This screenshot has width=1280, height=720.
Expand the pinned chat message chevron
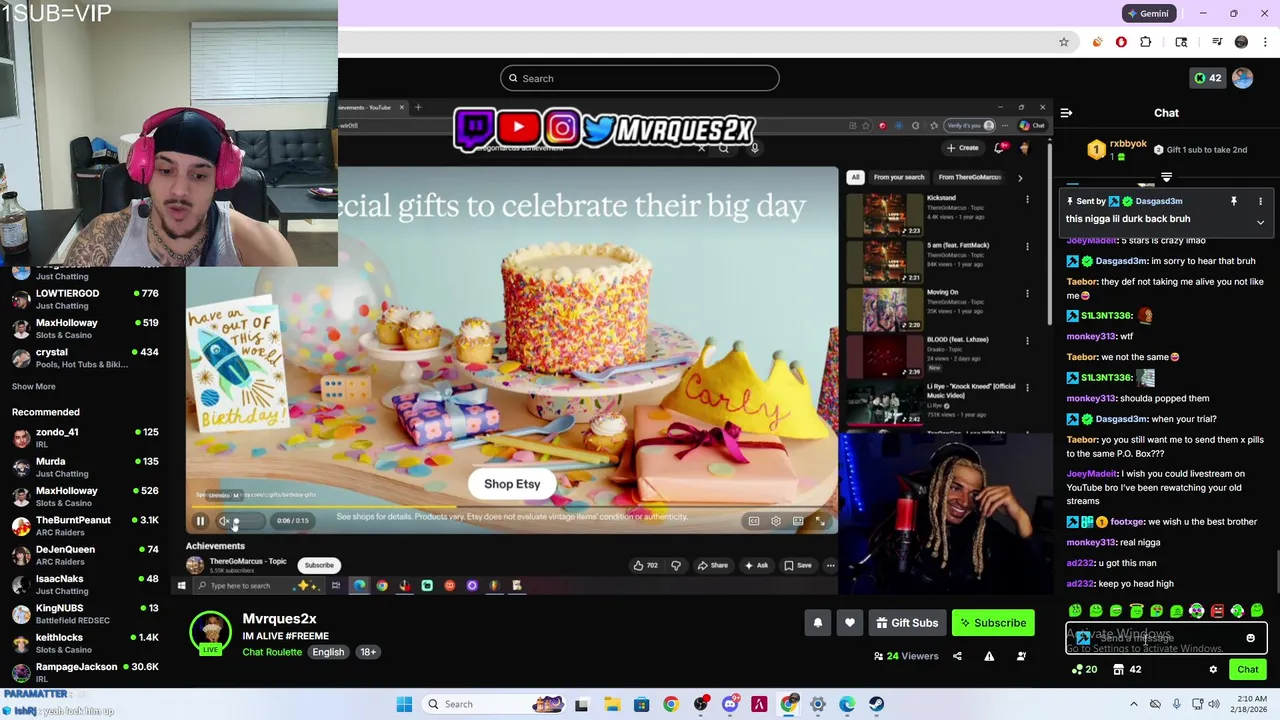pos(1260,222)
